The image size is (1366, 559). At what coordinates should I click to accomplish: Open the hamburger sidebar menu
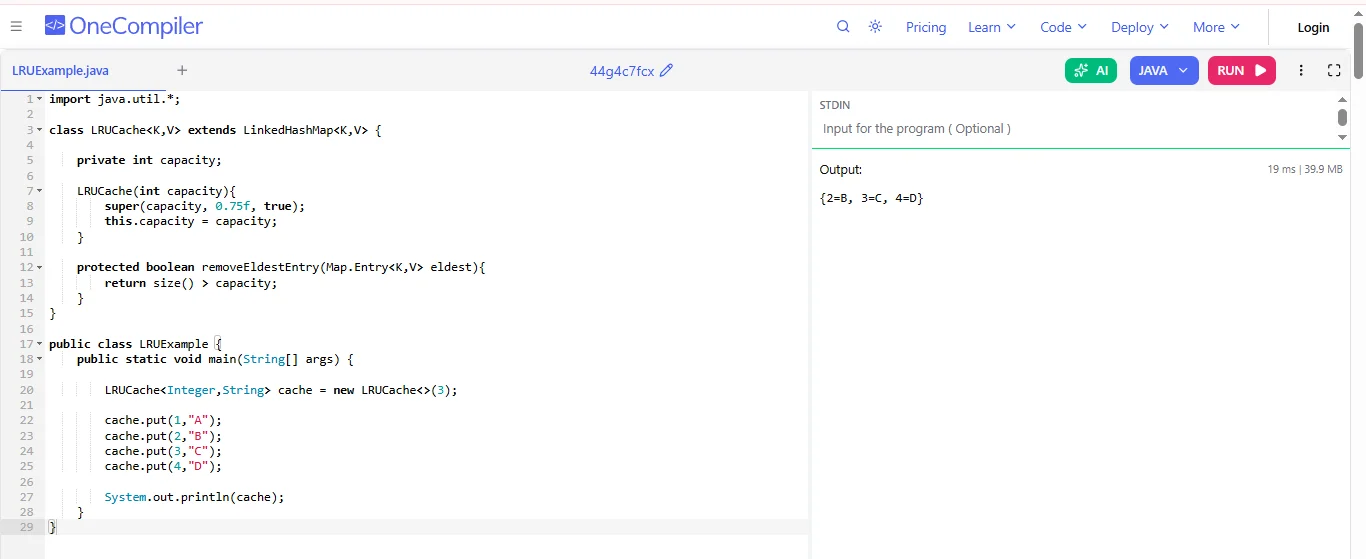[16, 27]
